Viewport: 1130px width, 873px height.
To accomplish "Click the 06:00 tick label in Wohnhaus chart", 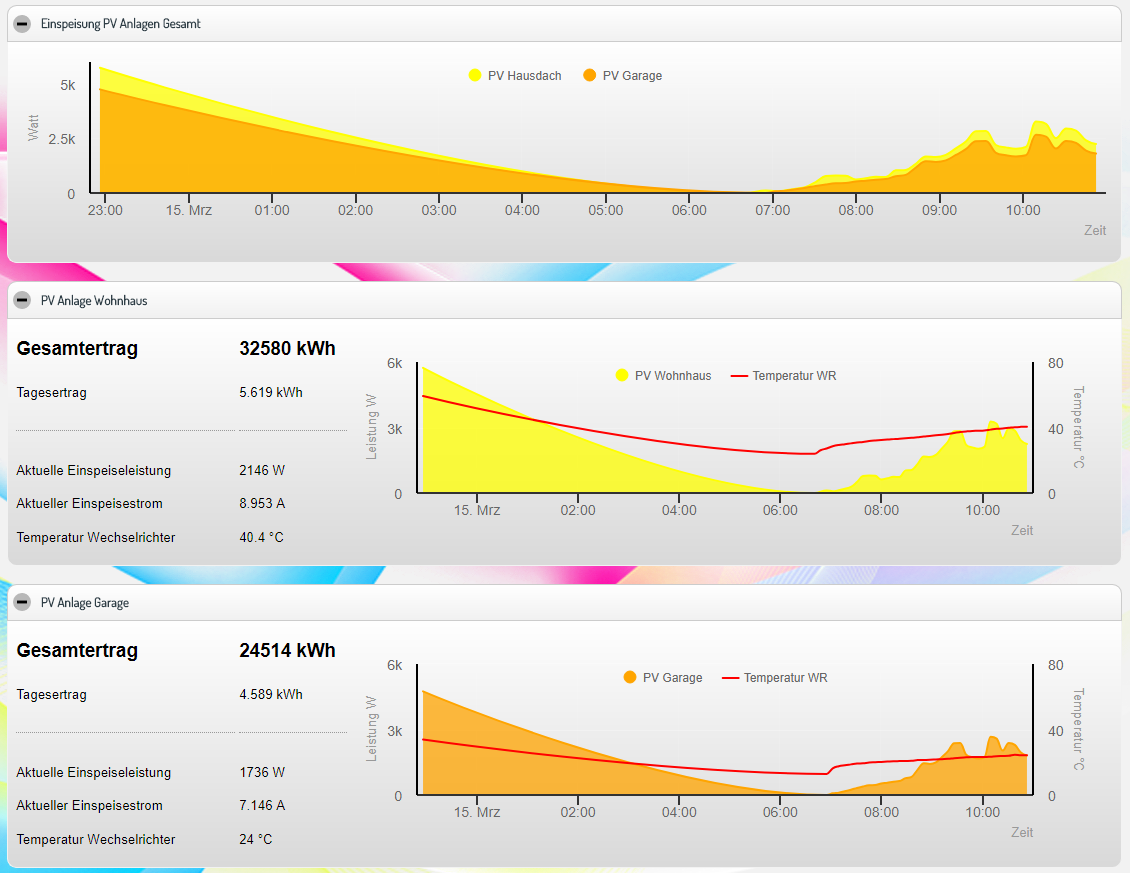I will [x=780, y=510].
